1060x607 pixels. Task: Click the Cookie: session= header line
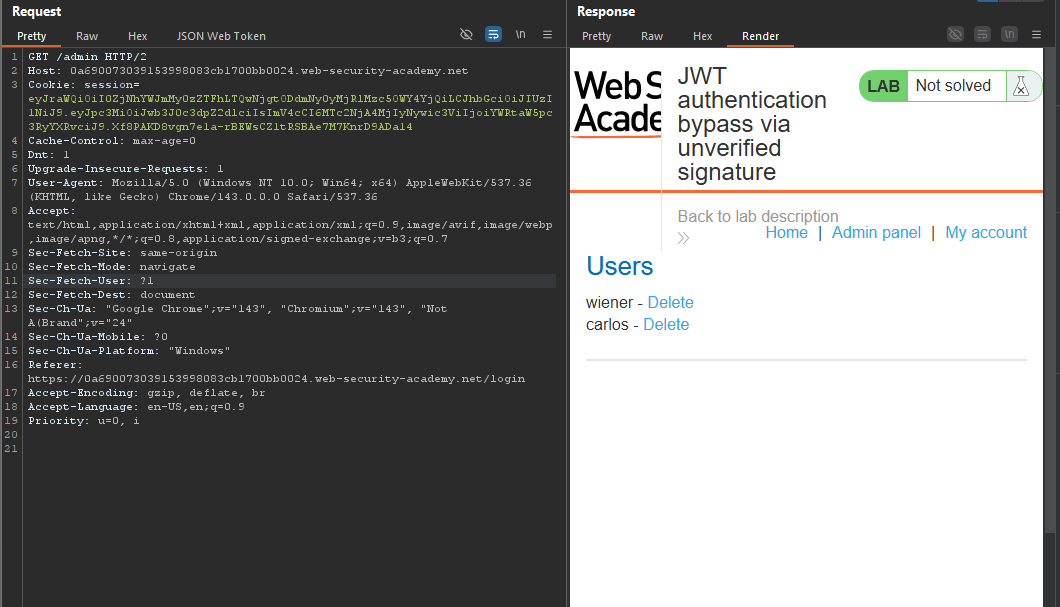tap(84, 84)
